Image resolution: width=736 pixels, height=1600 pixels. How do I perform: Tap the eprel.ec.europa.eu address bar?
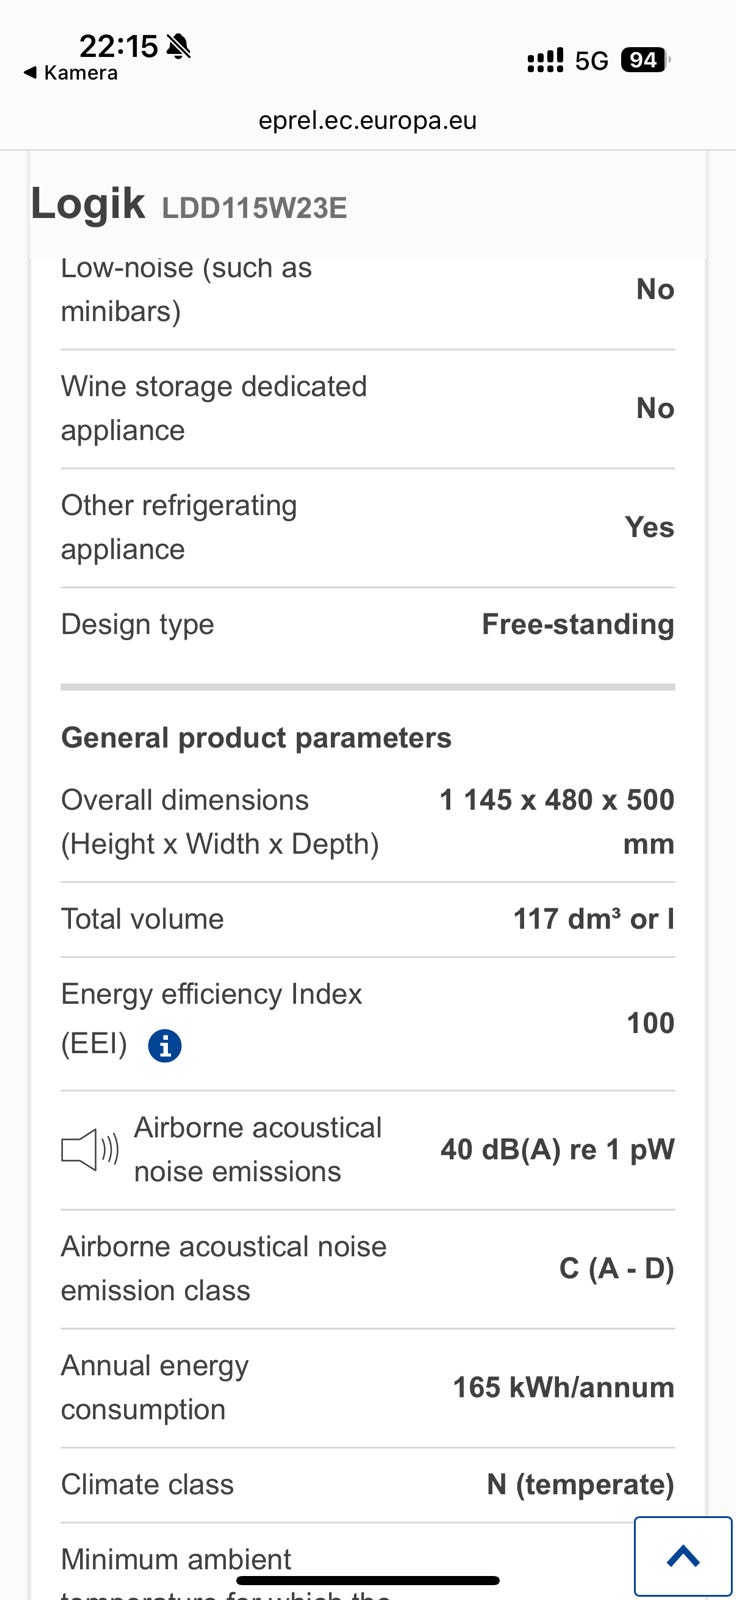click(x=367, y=121)
